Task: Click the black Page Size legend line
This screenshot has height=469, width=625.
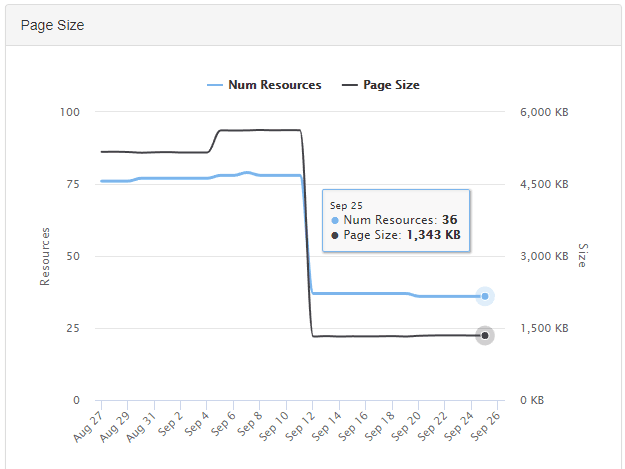Action: 350,85
